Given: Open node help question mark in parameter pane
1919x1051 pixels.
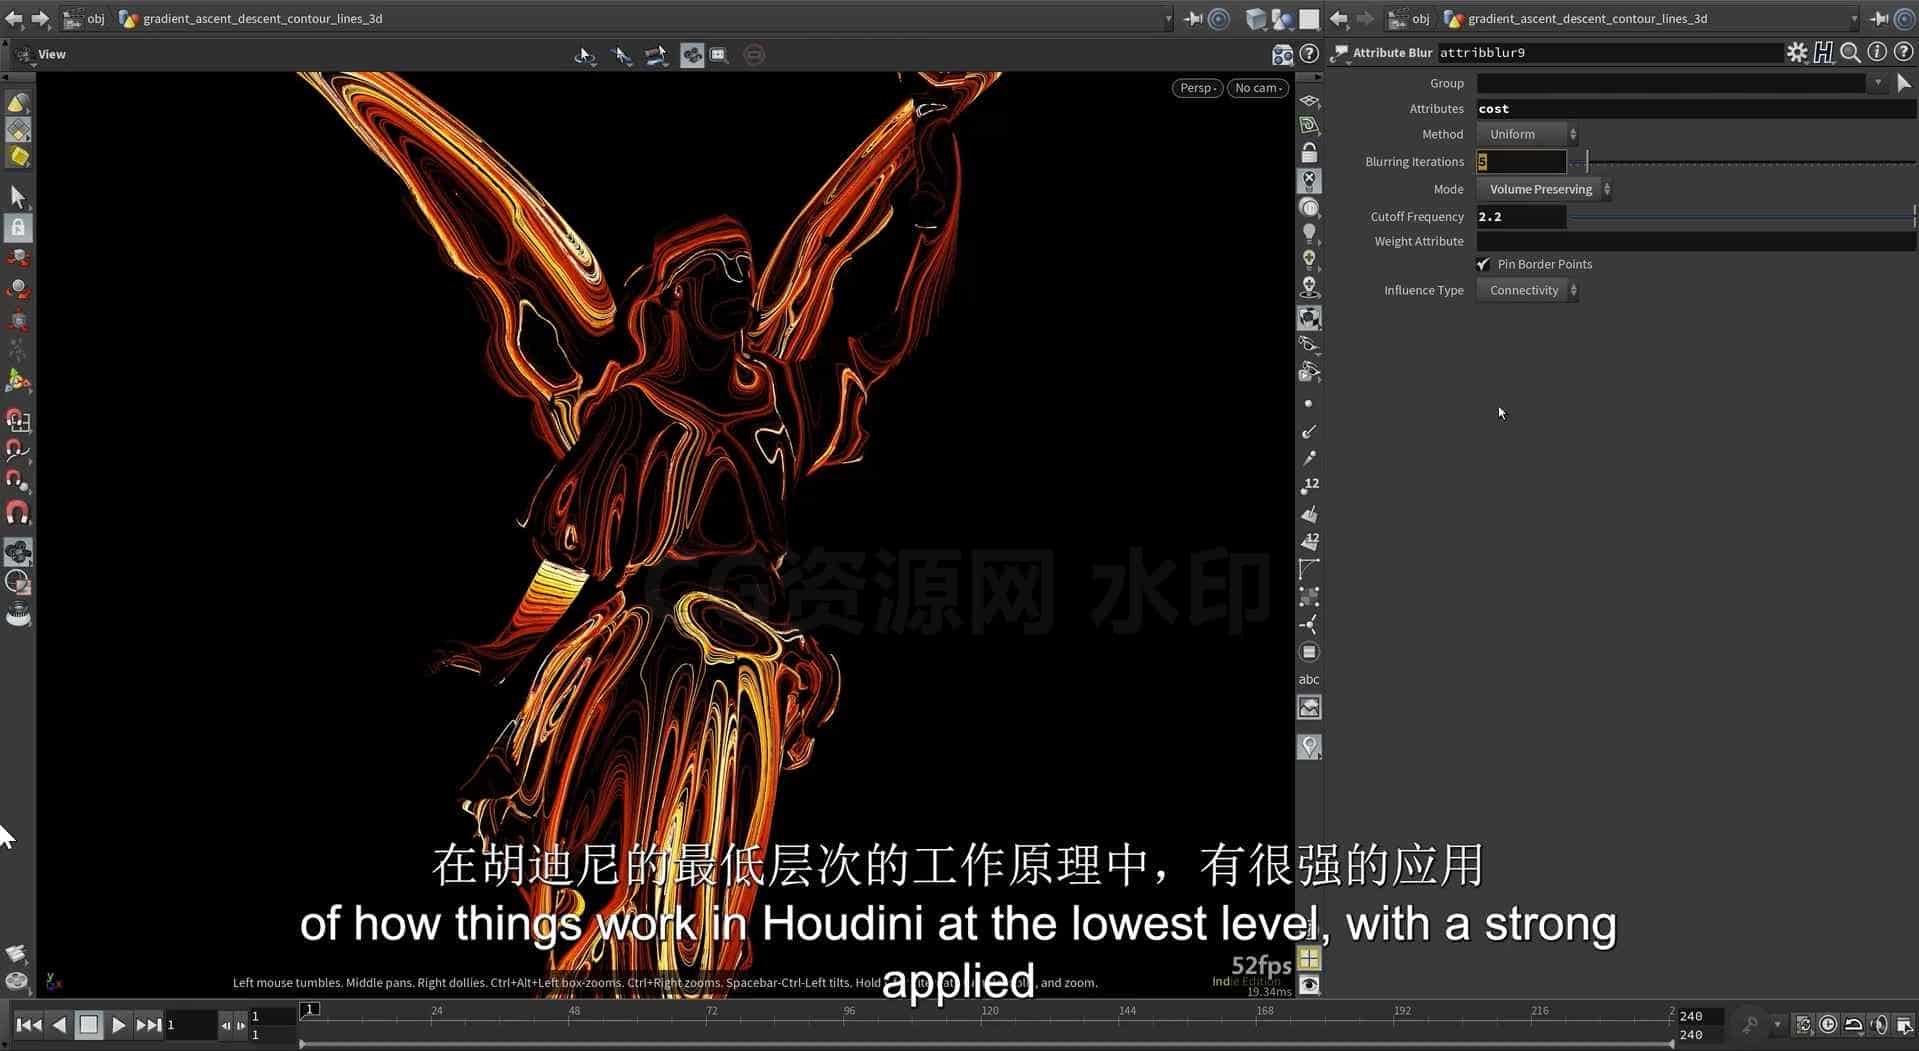Looking at the screenshot, I should (x=1904, y=52).
